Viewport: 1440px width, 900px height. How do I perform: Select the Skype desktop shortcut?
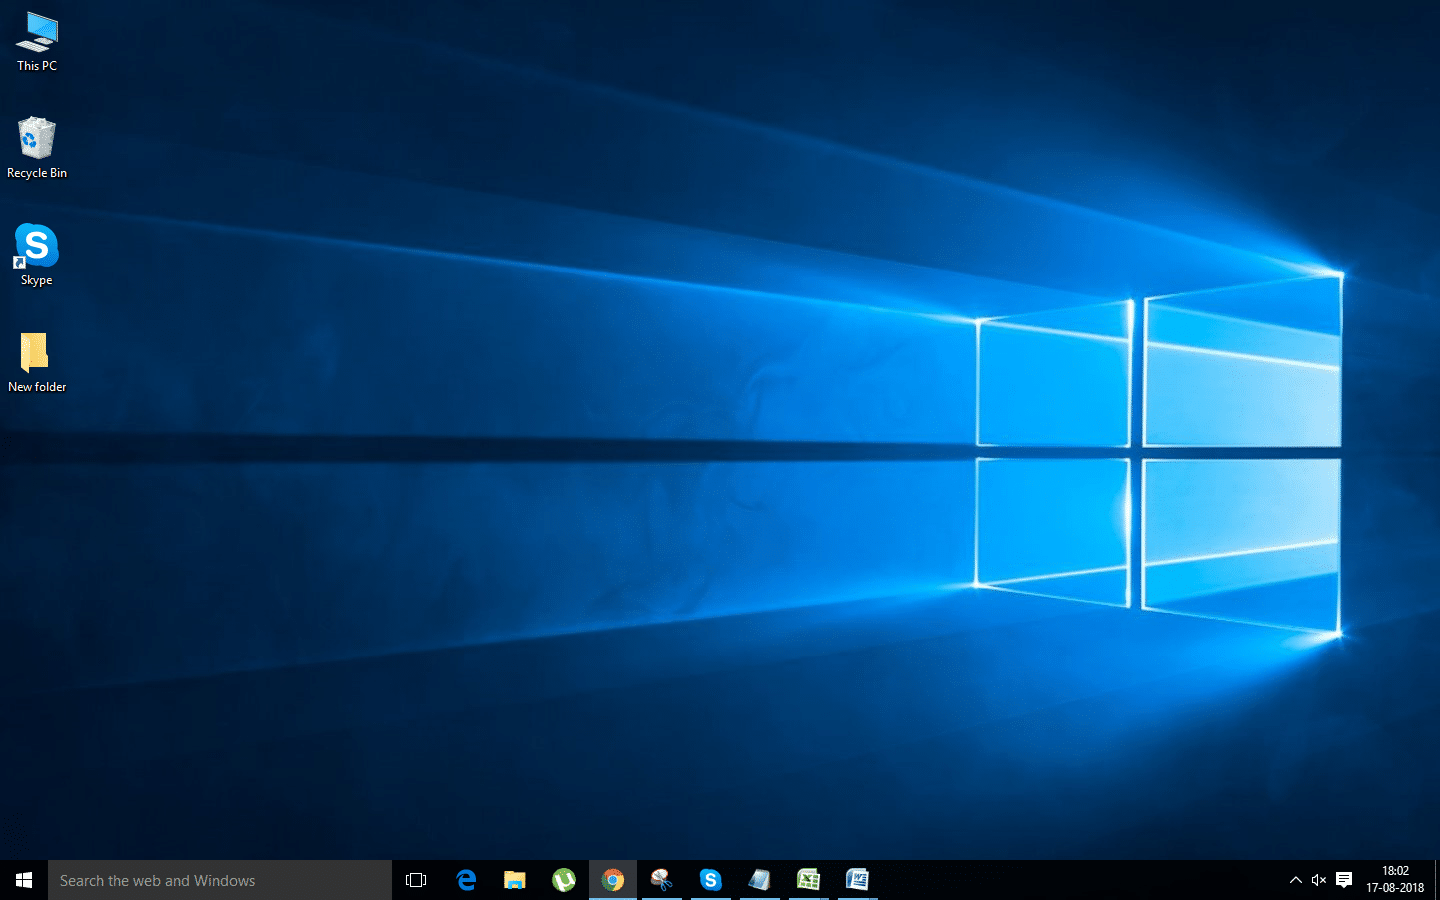pos(37,254)
